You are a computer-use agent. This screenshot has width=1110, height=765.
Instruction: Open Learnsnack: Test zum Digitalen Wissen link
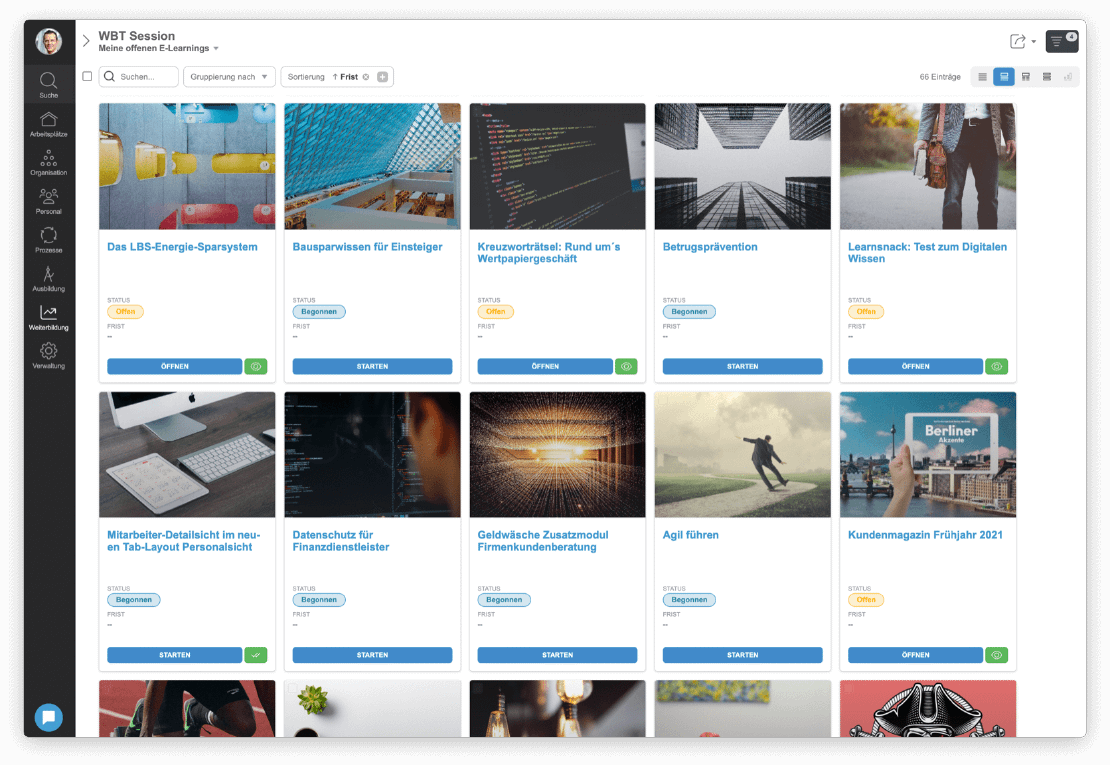pyautogui.click(x=927, y=253)
